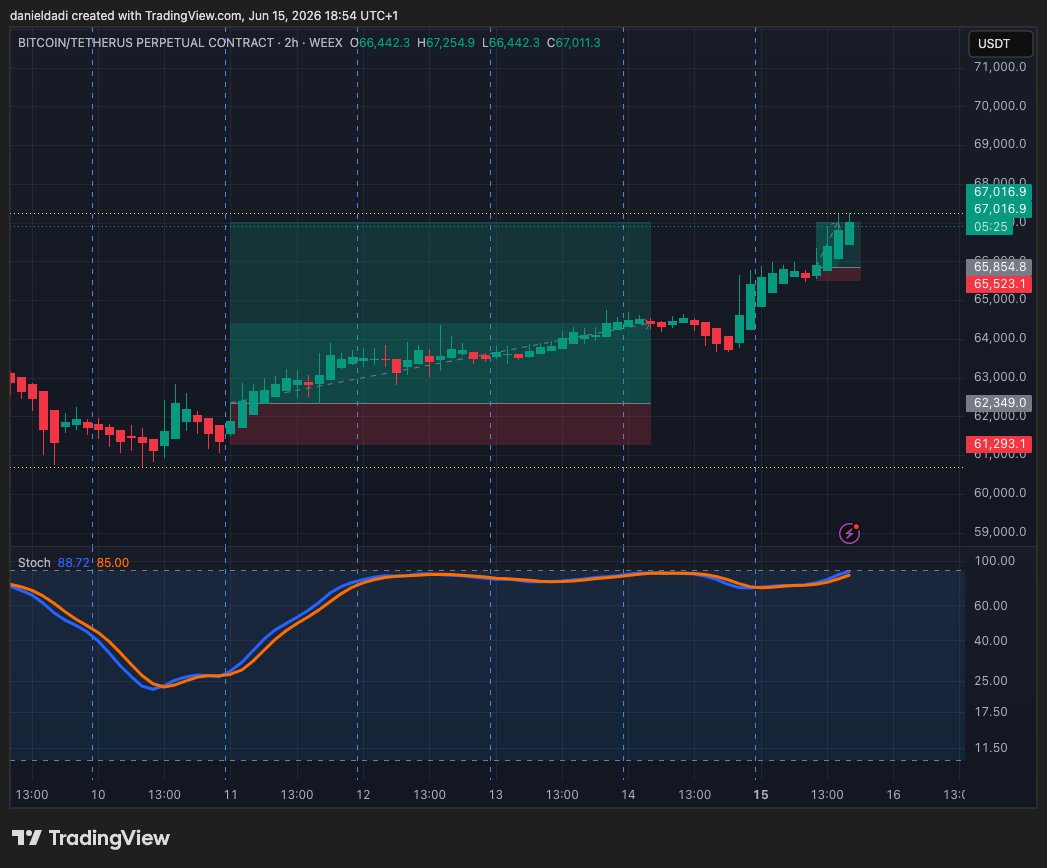Image resolution: width=1047 pixels, height=868 pixels.
Task: Click the Stoch orange value 85.00
Action: [x=112, y=563]
